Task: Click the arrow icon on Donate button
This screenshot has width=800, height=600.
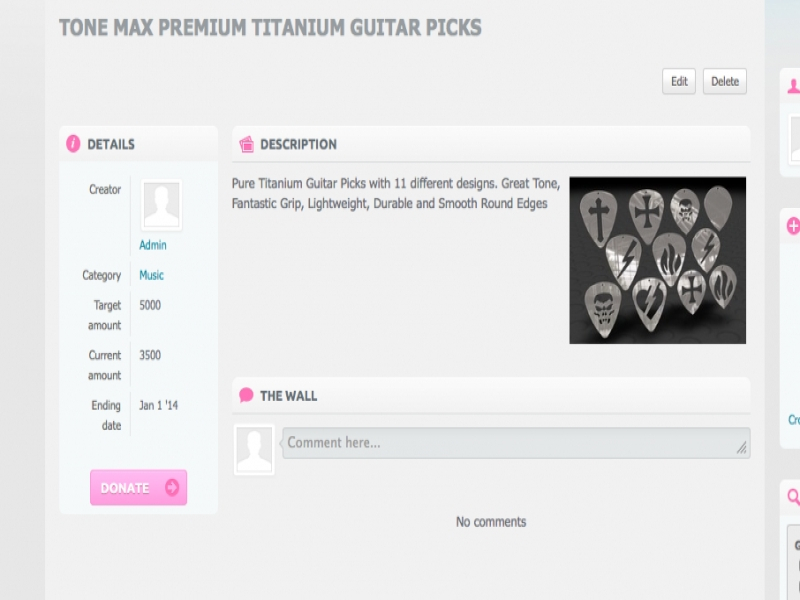Action: (171, 488)
